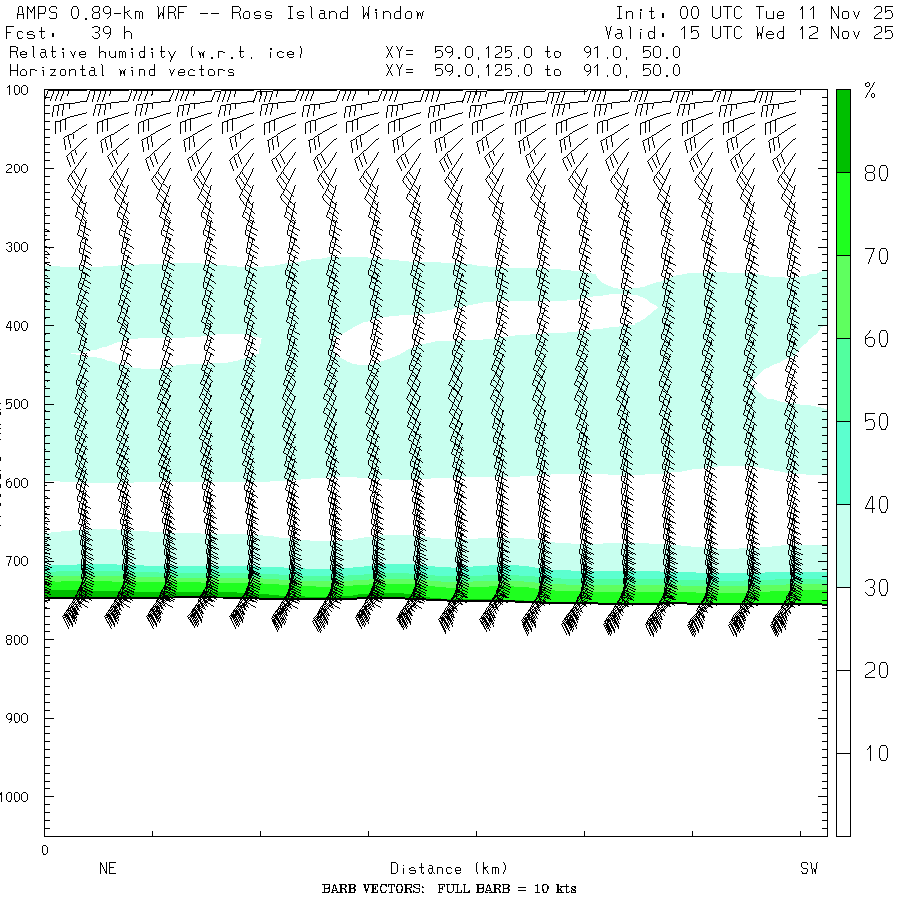Click the darkest green swatch above 80
The width and height of the screenshot is (900, 900).
[843, 131]
